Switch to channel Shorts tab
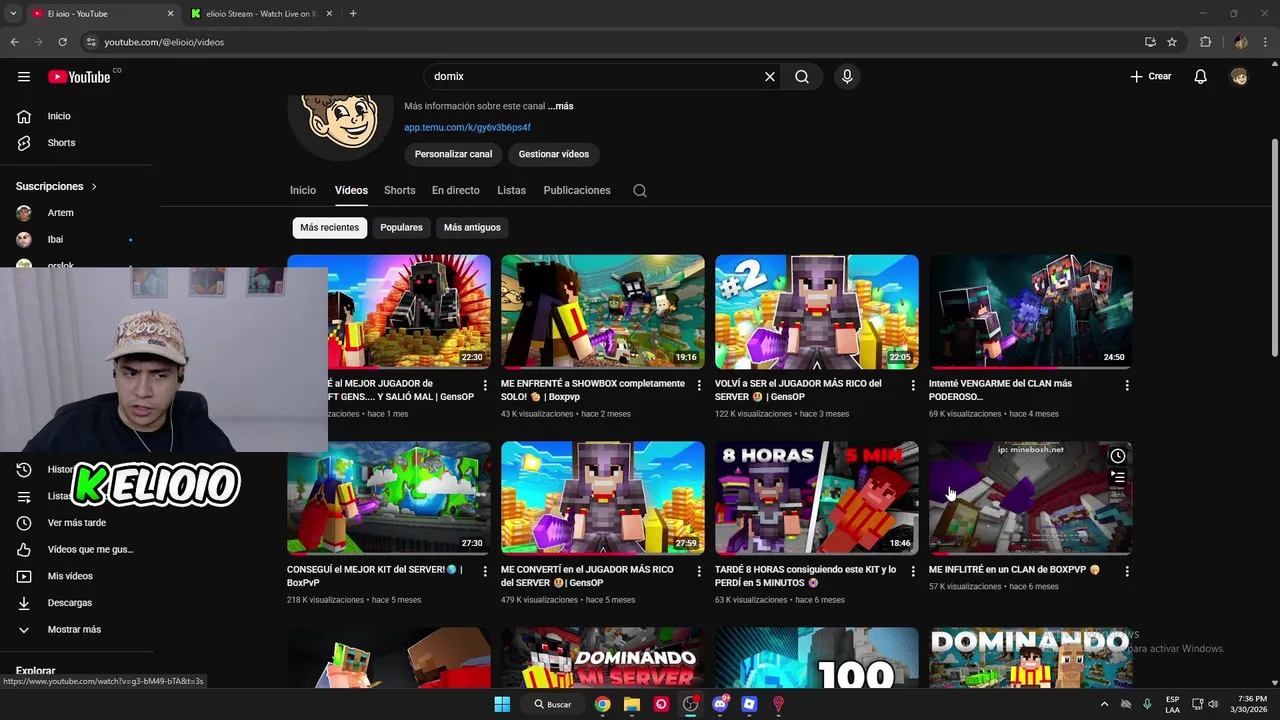This screenshot has height=720, width=1280. click(x=399, y=190)
